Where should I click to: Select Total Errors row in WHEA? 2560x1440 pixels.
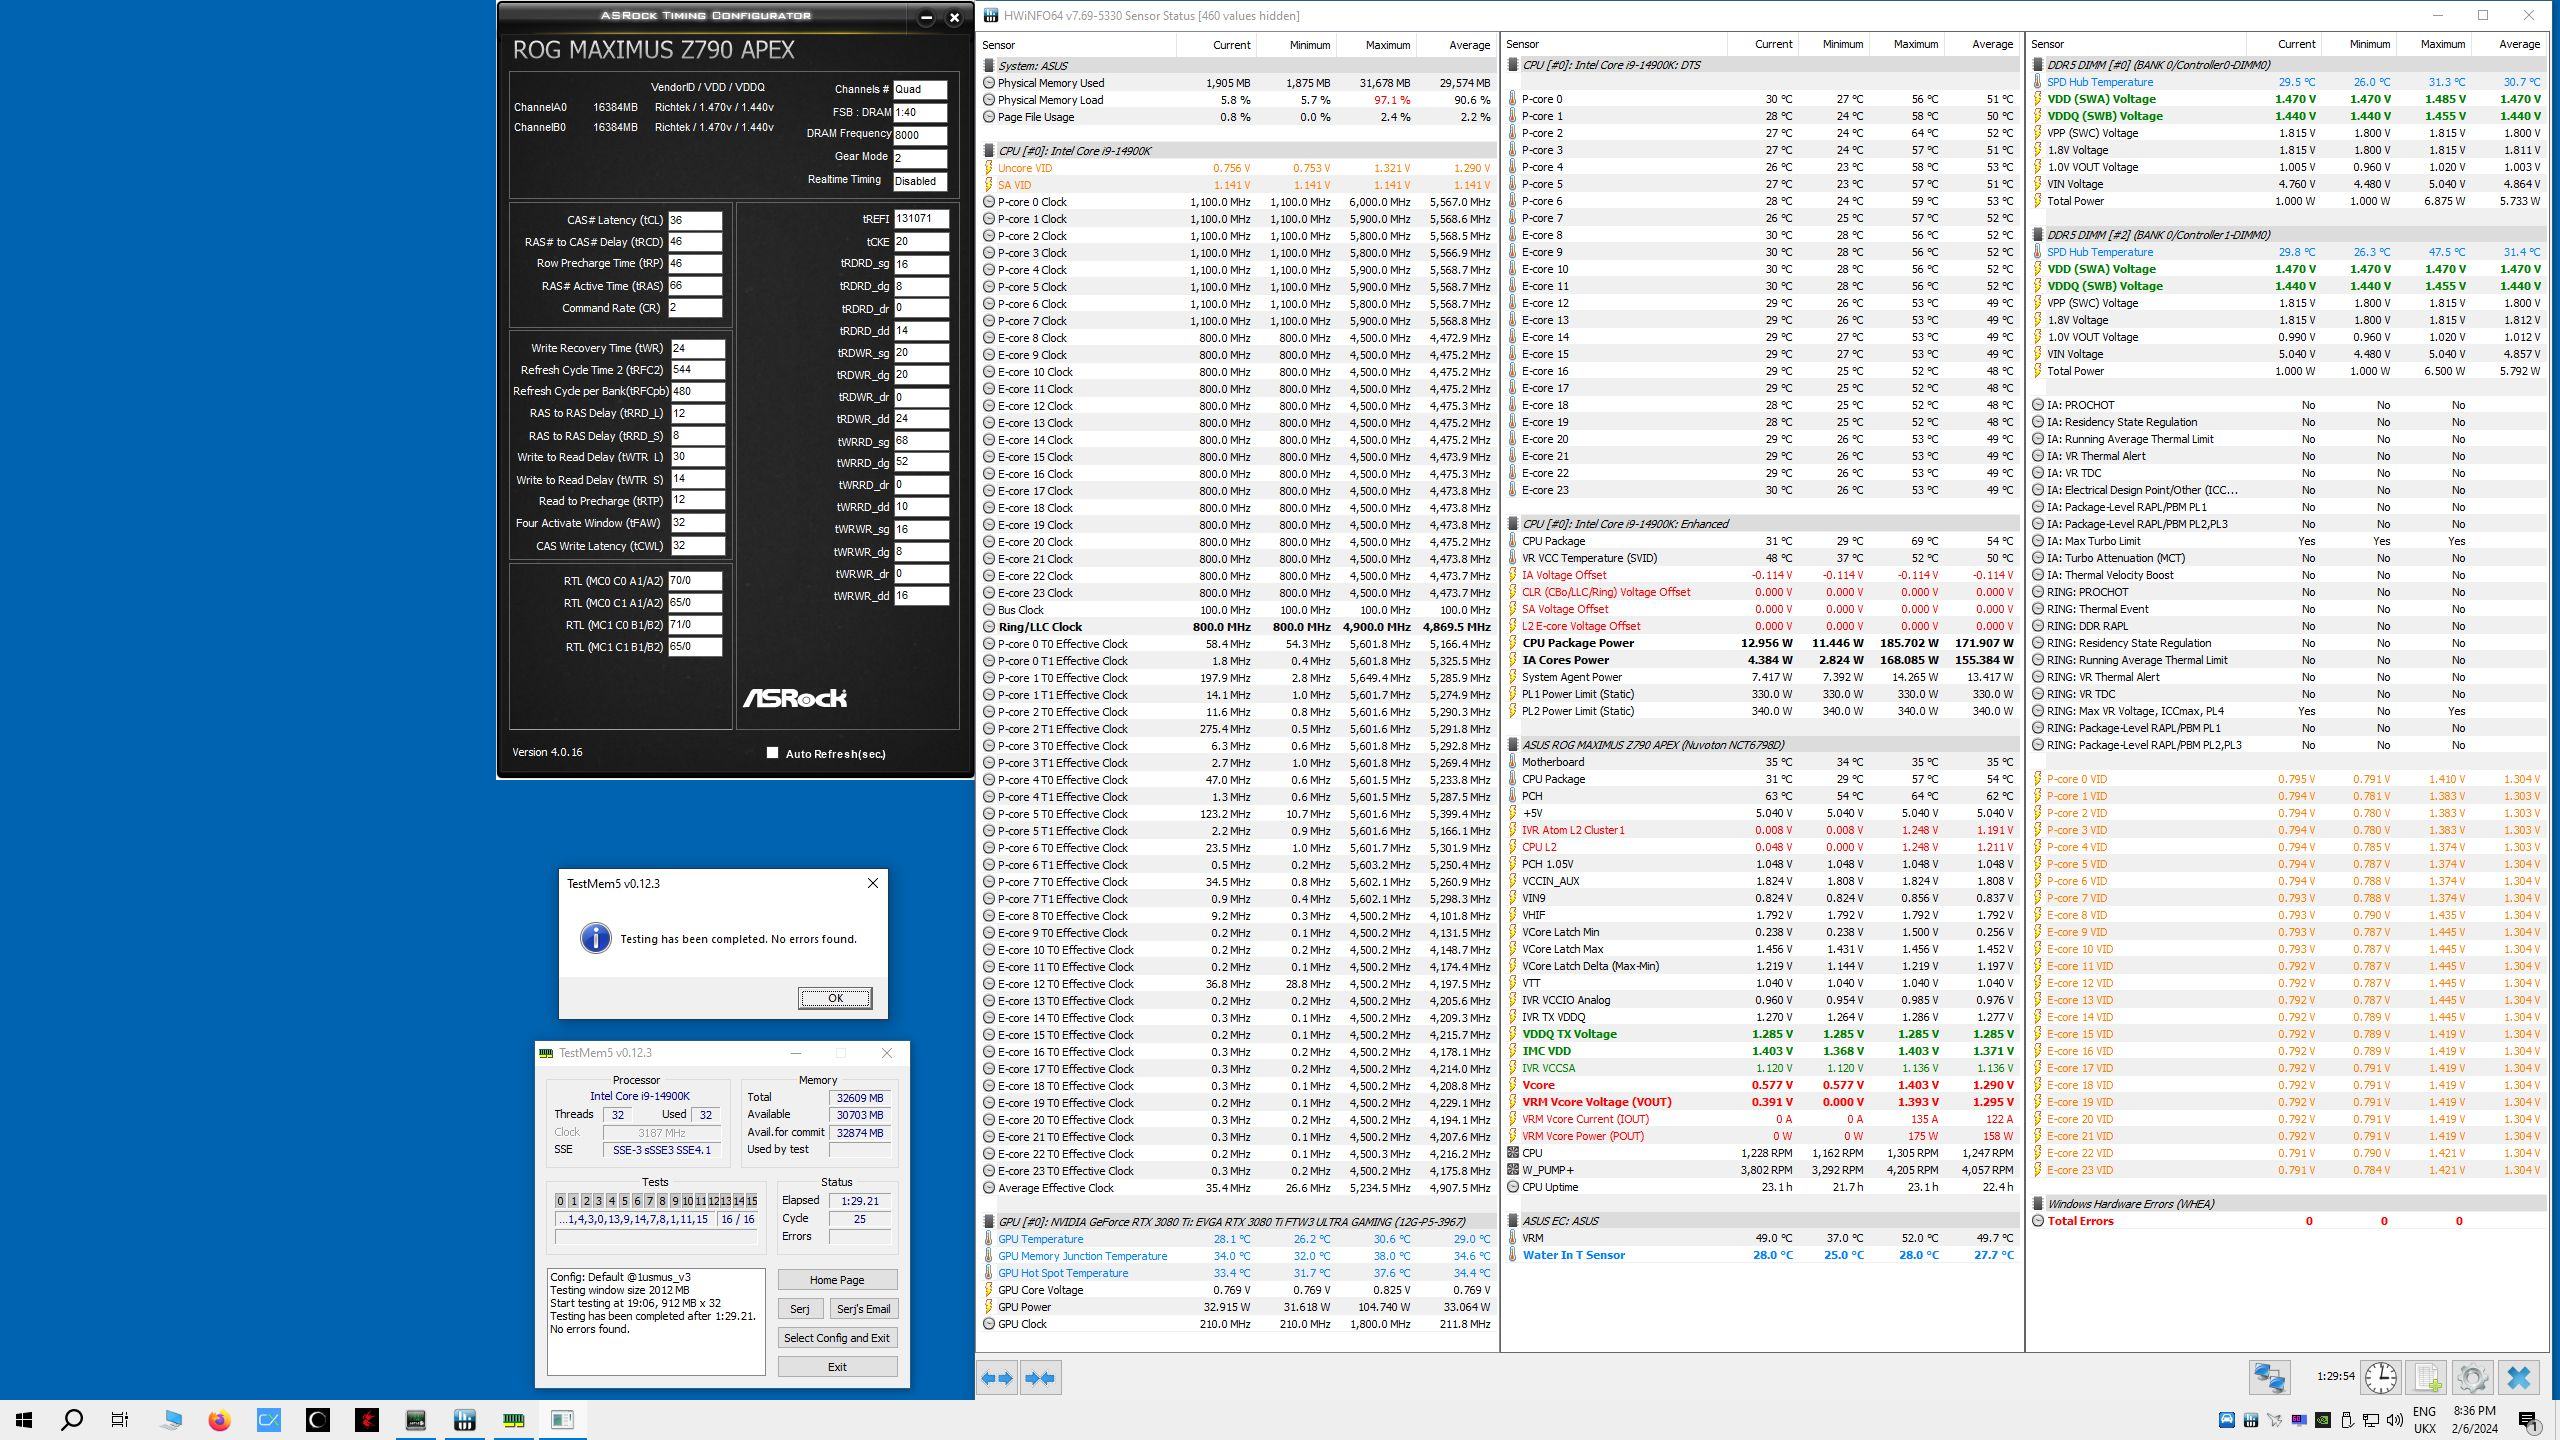coord(2290,1221)
